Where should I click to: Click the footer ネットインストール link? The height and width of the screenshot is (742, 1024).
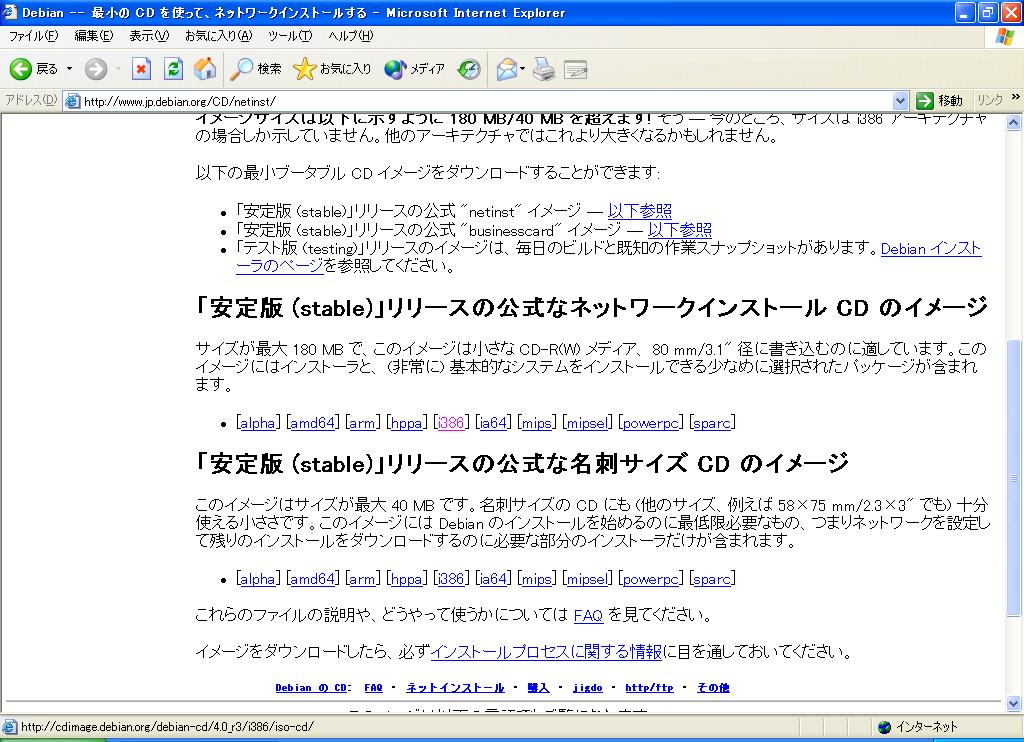tap(455, 688)
